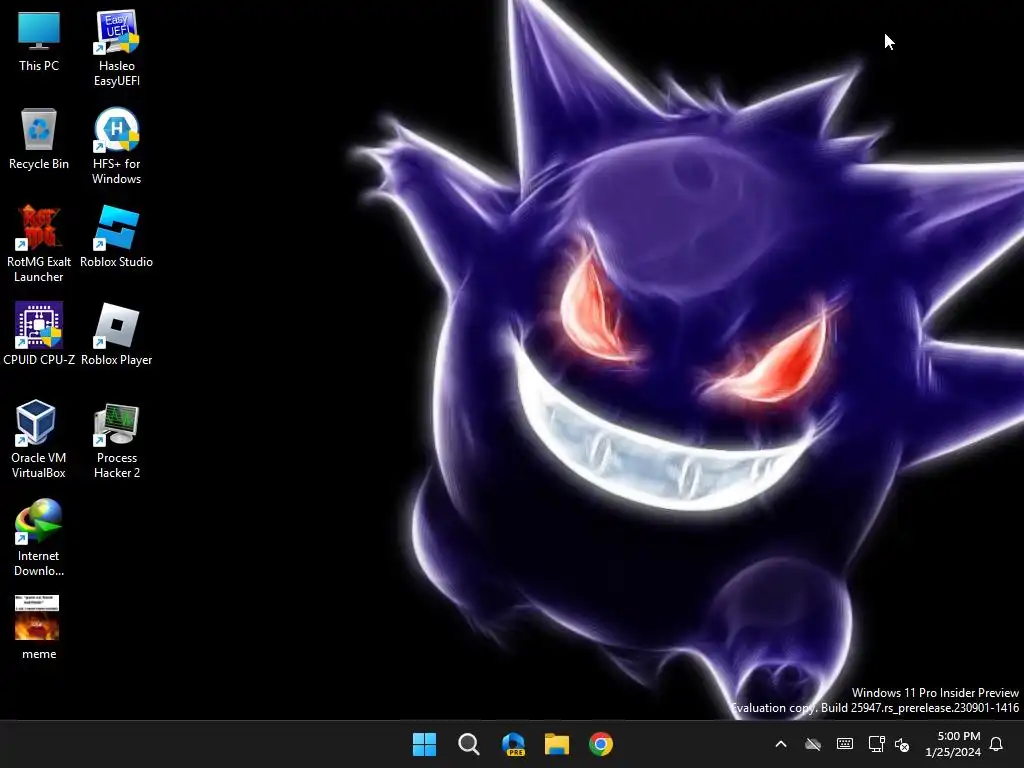Open File Explorer from taskbar

557,744
